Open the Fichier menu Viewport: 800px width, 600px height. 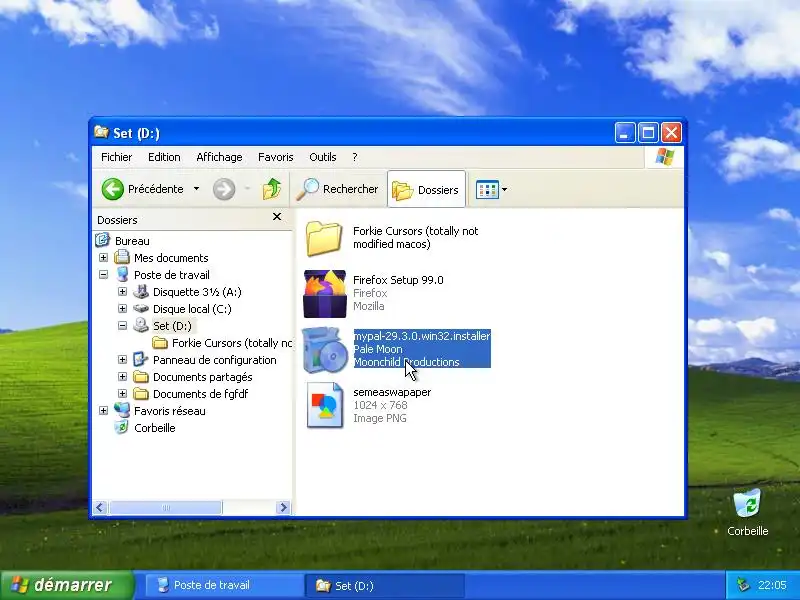point(116,157)
